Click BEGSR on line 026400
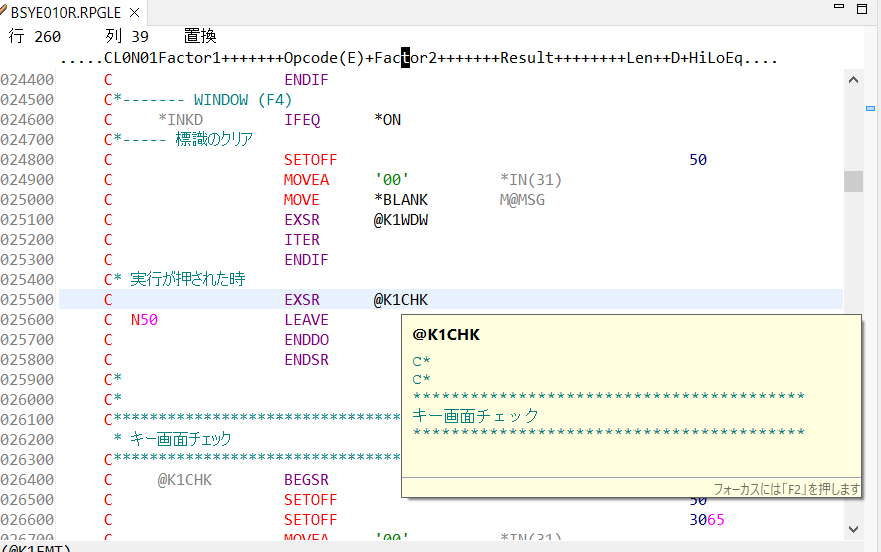 tap(306, 479)
